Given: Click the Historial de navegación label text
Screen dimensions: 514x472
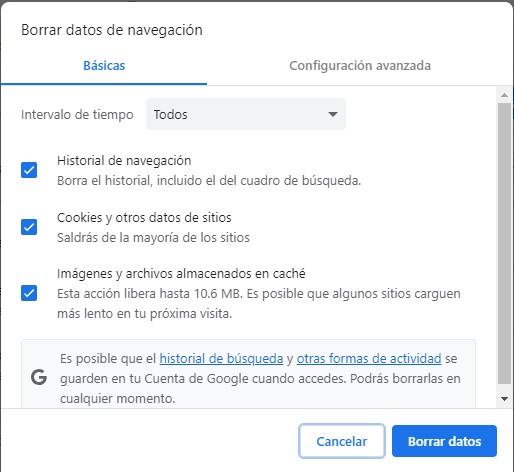Looking at the screenshot, I should (x=124, y=161).
